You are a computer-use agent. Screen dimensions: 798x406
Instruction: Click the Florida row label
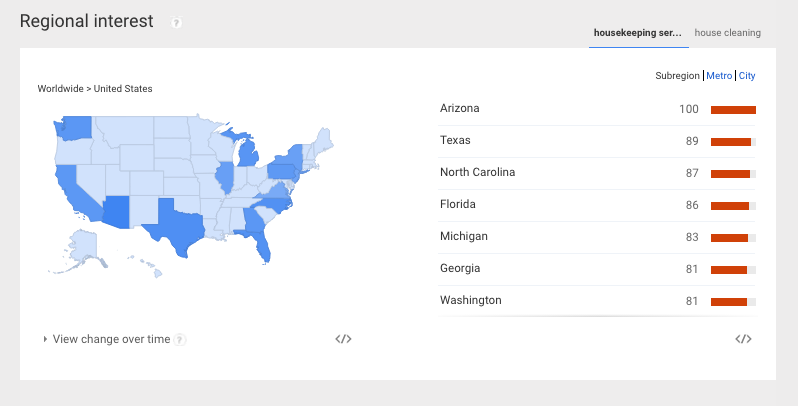pos(458,204)
